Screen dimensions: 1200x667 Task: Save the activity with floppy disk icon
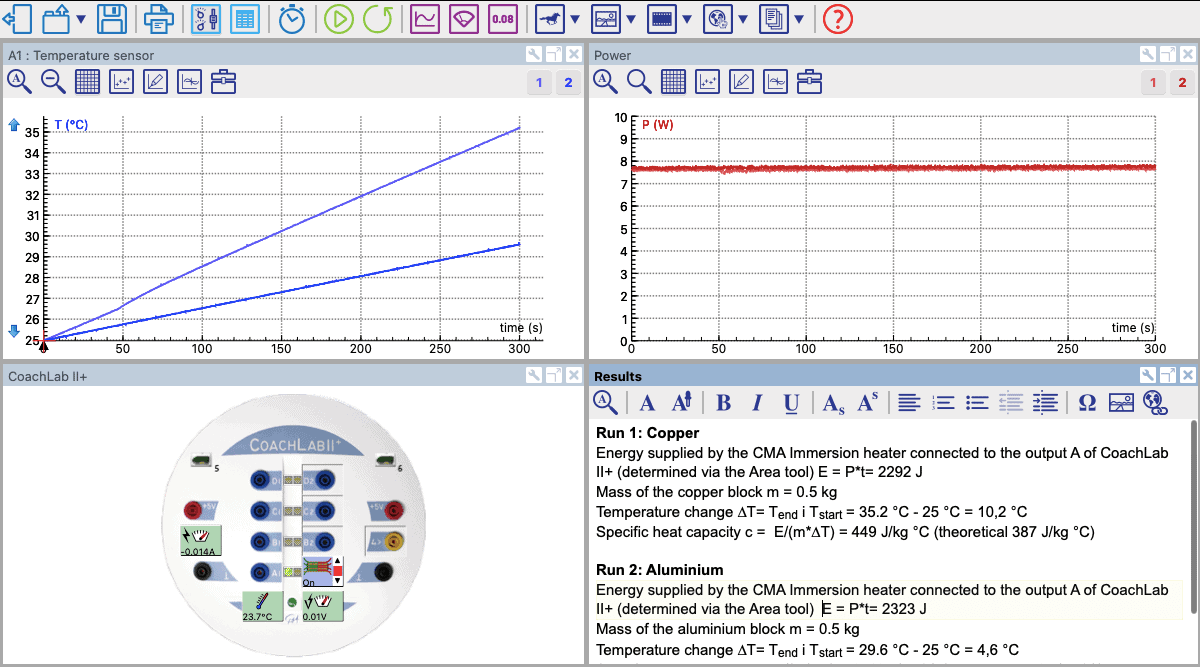tap(112, 19)
